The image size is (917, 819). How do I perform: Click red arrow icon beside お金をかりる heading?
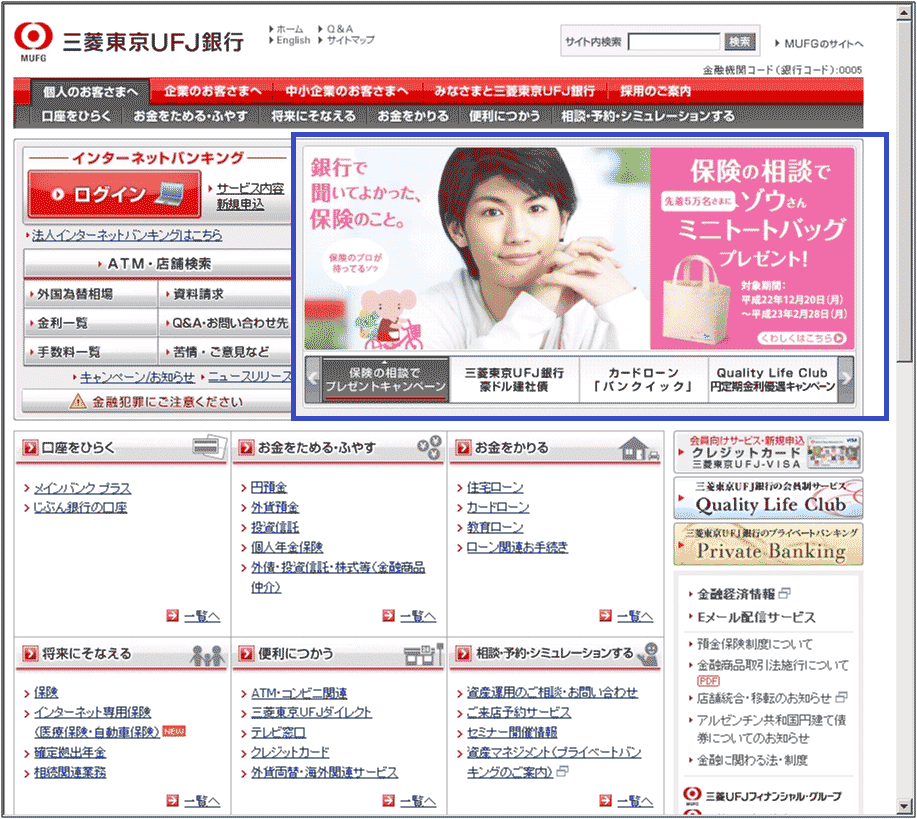[x=463, y=448]
